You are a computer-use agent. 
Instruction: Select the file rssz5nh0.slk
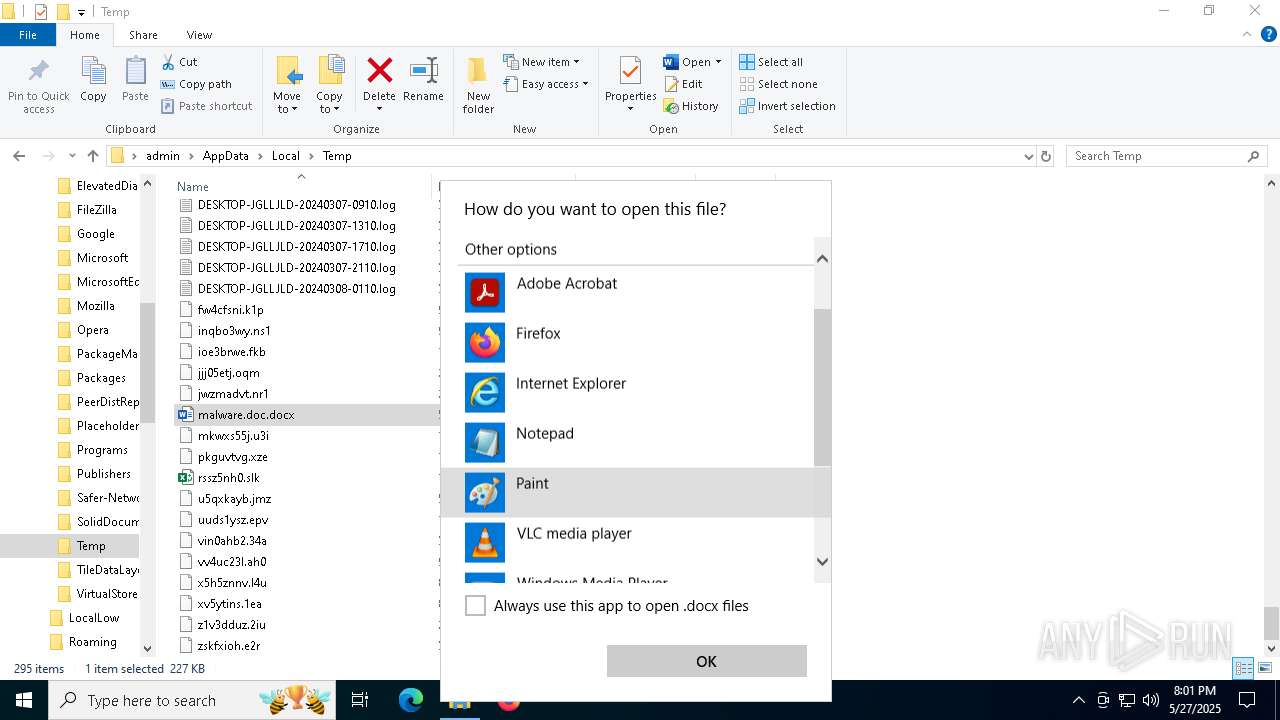[229, 478]
